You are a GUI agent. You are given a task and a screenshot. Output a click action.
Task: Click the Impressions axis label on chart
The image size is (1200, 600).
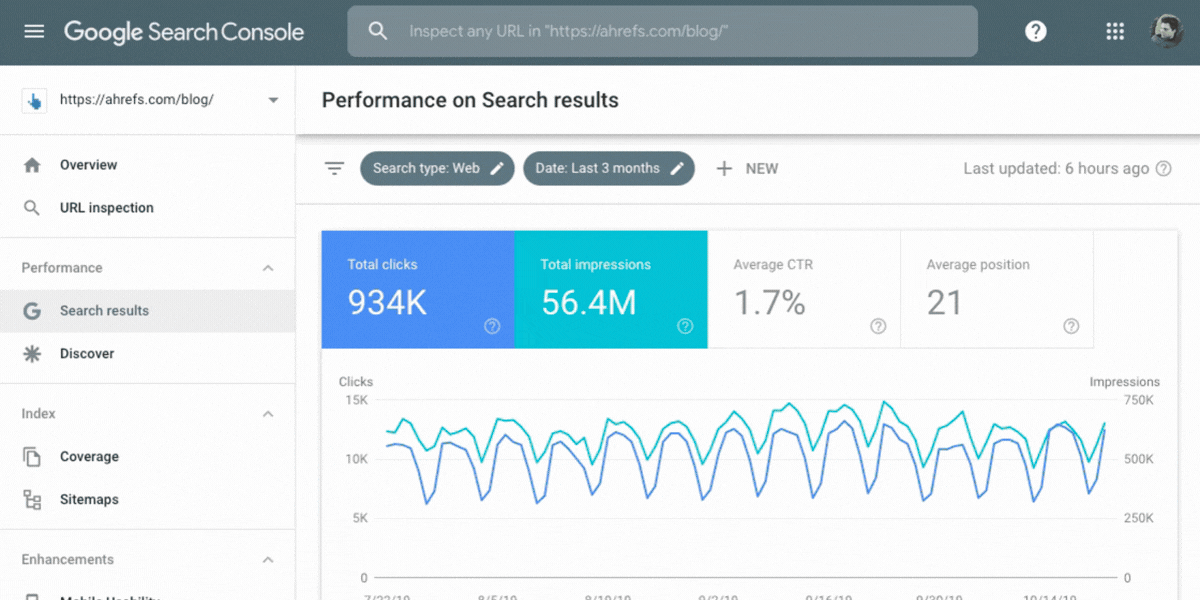click(1124, 382)
